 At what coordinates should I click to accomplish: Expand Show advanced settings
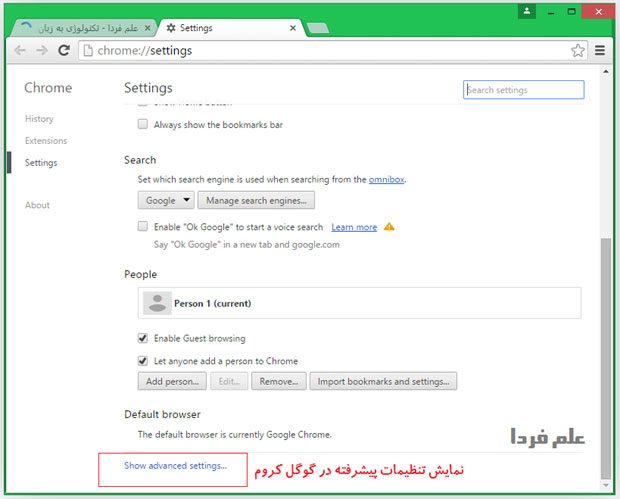[175, 466]
